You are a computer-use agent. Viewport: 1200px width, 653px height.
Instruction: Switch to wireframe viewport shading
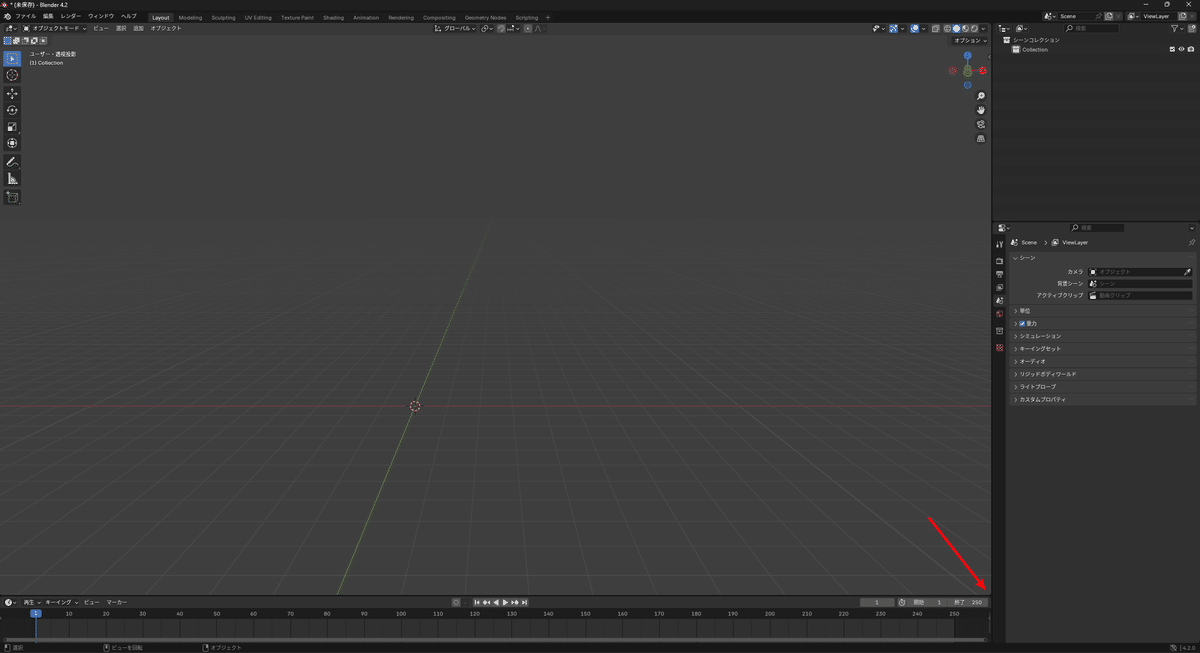pyautogui.click(x=946, y=29)
